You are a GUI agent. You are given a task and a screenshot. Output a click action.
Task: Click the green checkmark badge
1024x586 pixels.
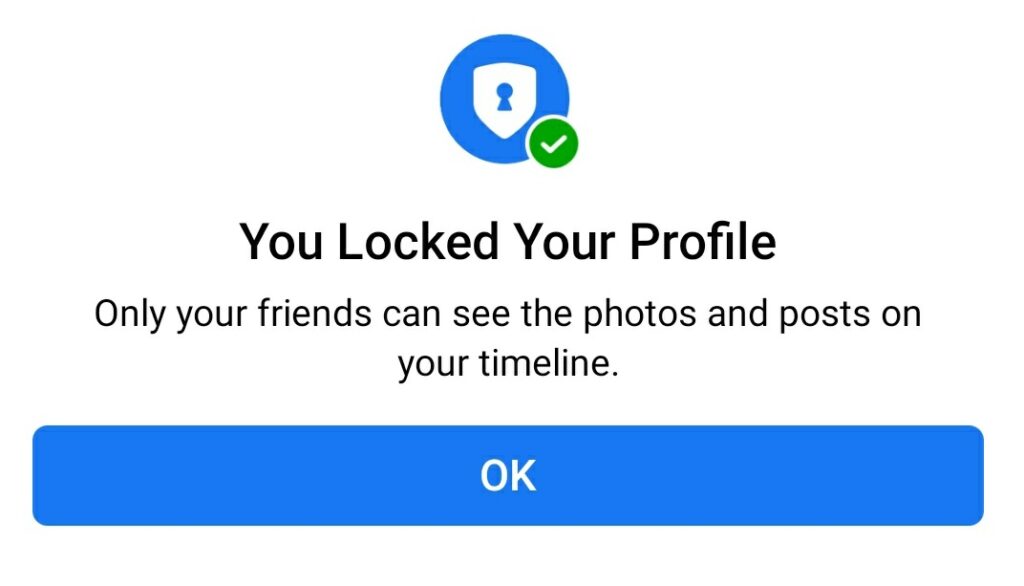pos(553,143)
